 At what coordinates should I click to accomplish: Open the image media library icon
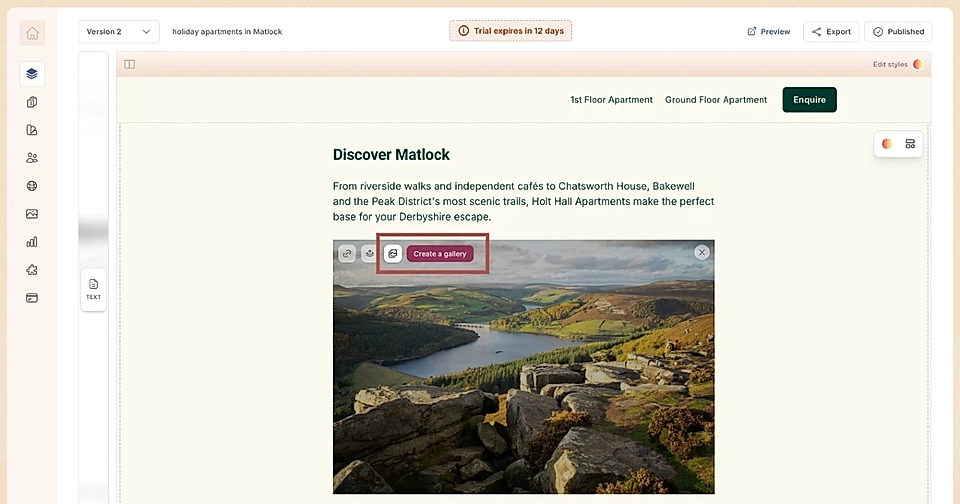pyautogui.click(x=32, y=214)
